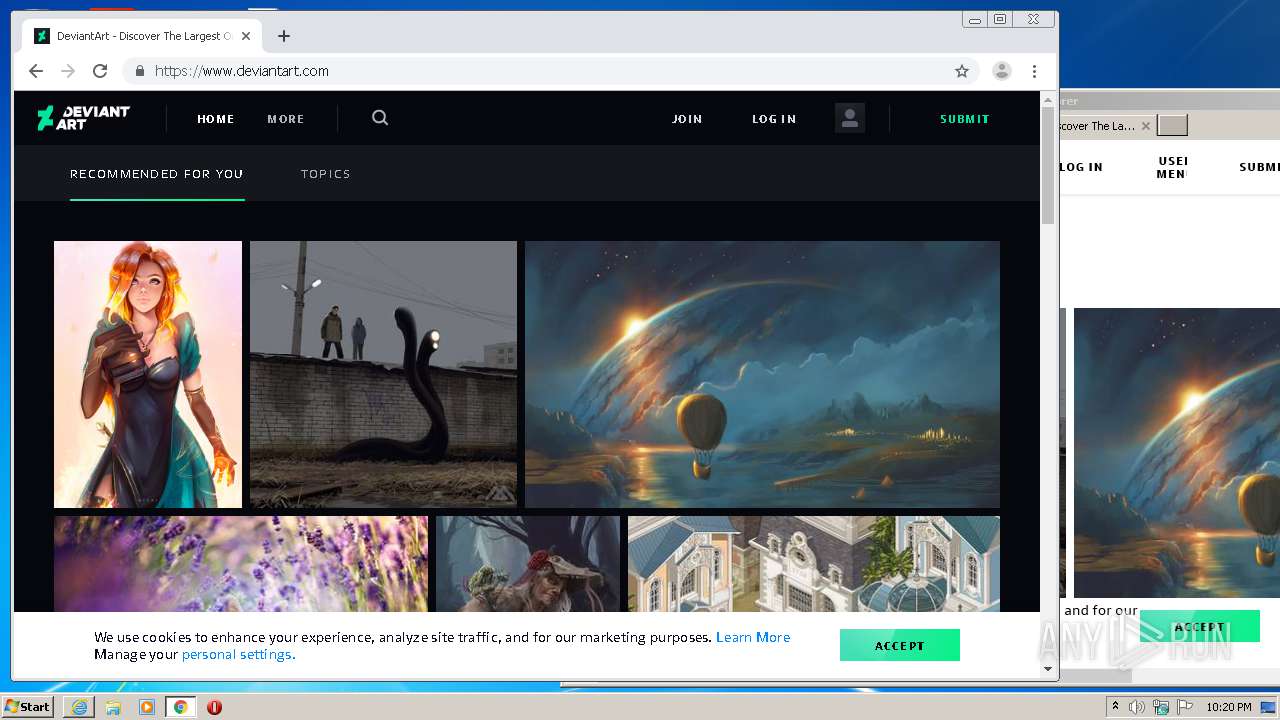Click the taskbar clock showing 10:20 PM
Screen dimensions: 1280x720
[1229, 707]
